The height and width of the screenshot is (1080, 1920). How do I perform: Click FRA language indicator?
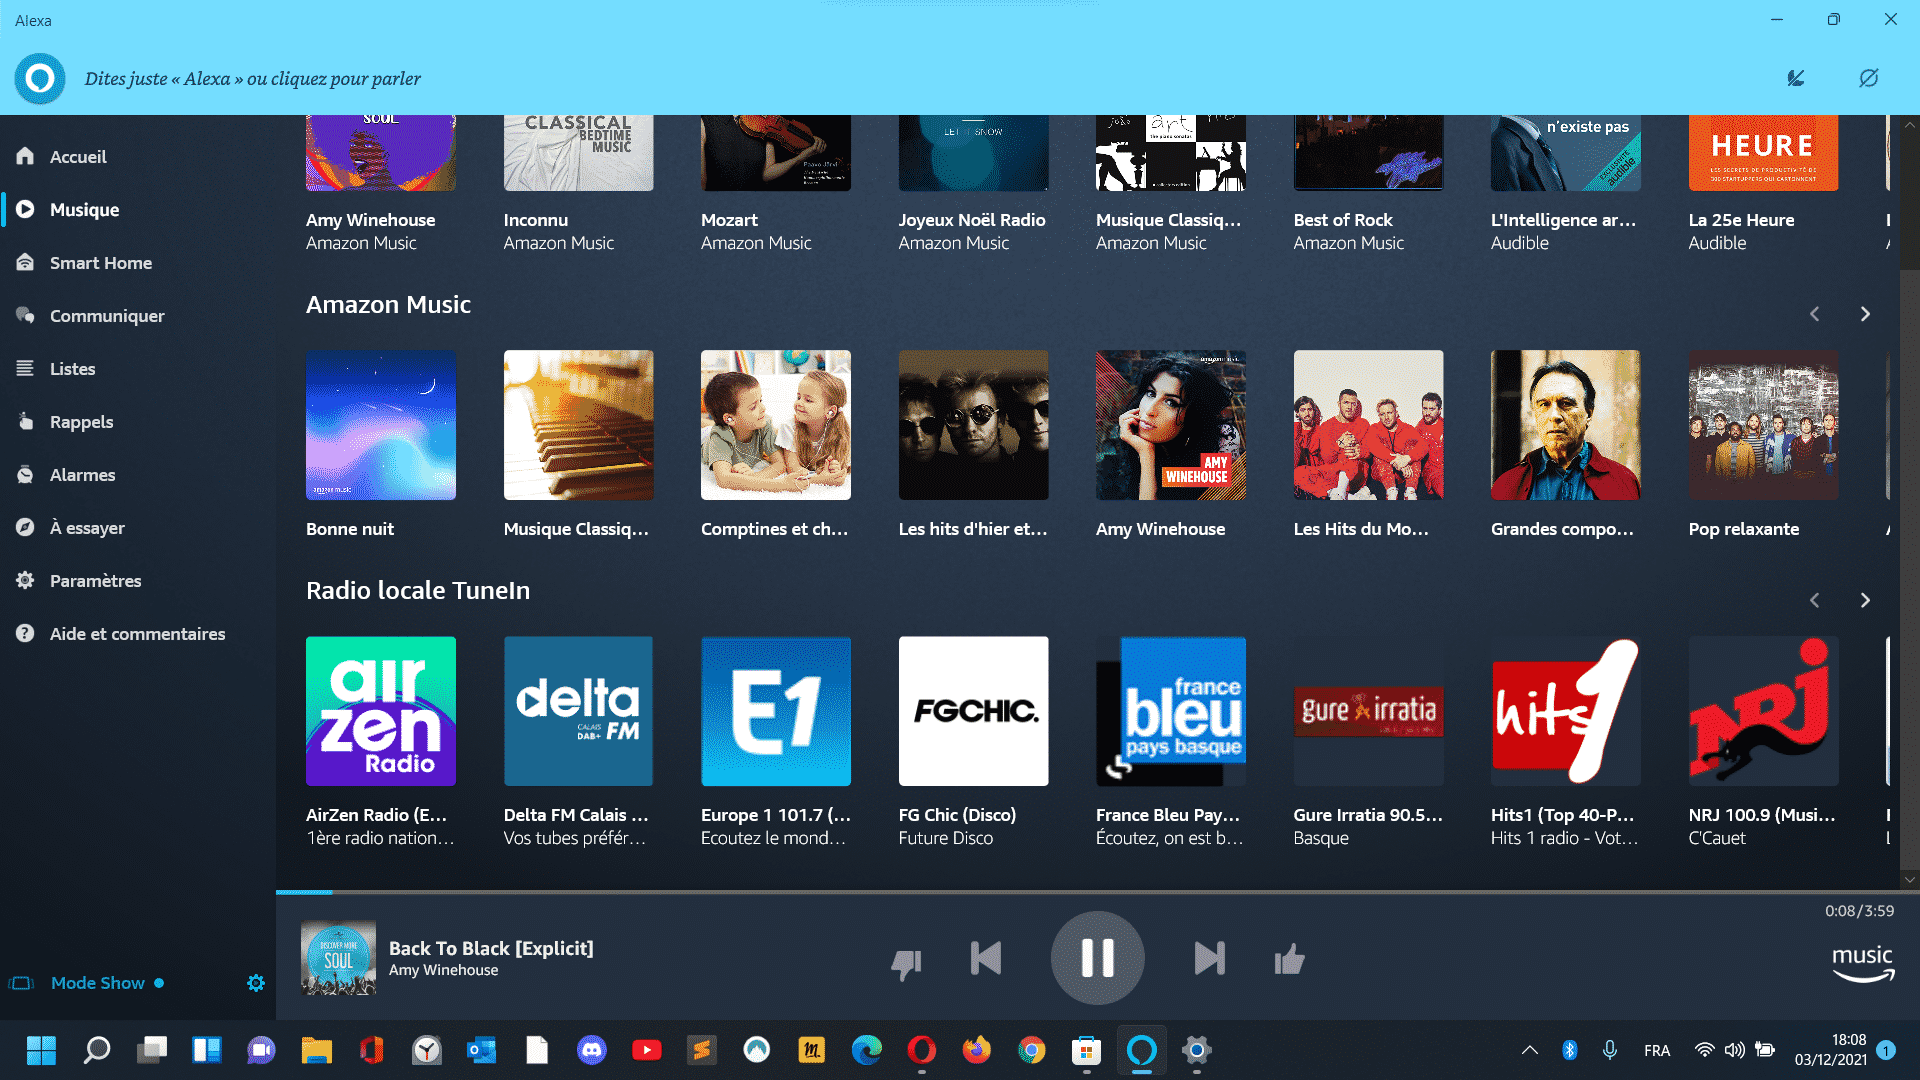click(1657, 1051)
